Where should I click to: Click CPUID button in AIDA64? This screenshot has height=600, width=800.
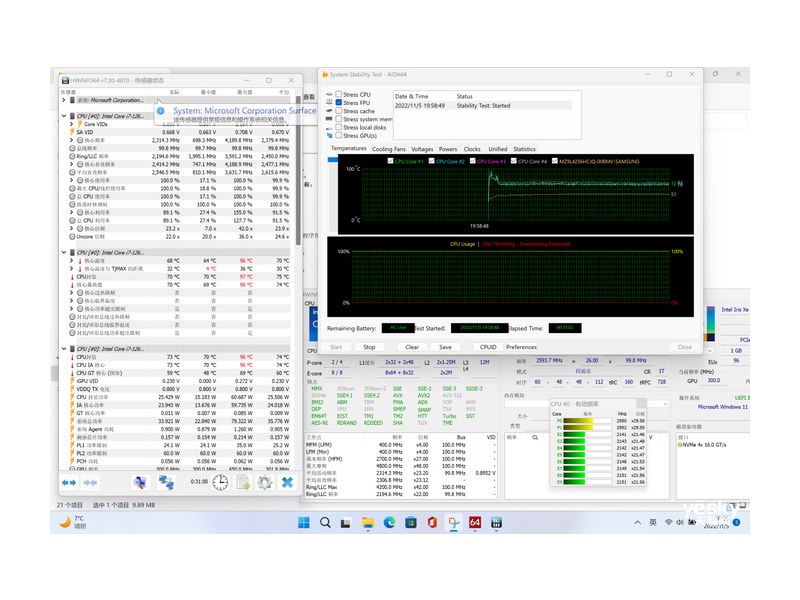tap(488, 347)
